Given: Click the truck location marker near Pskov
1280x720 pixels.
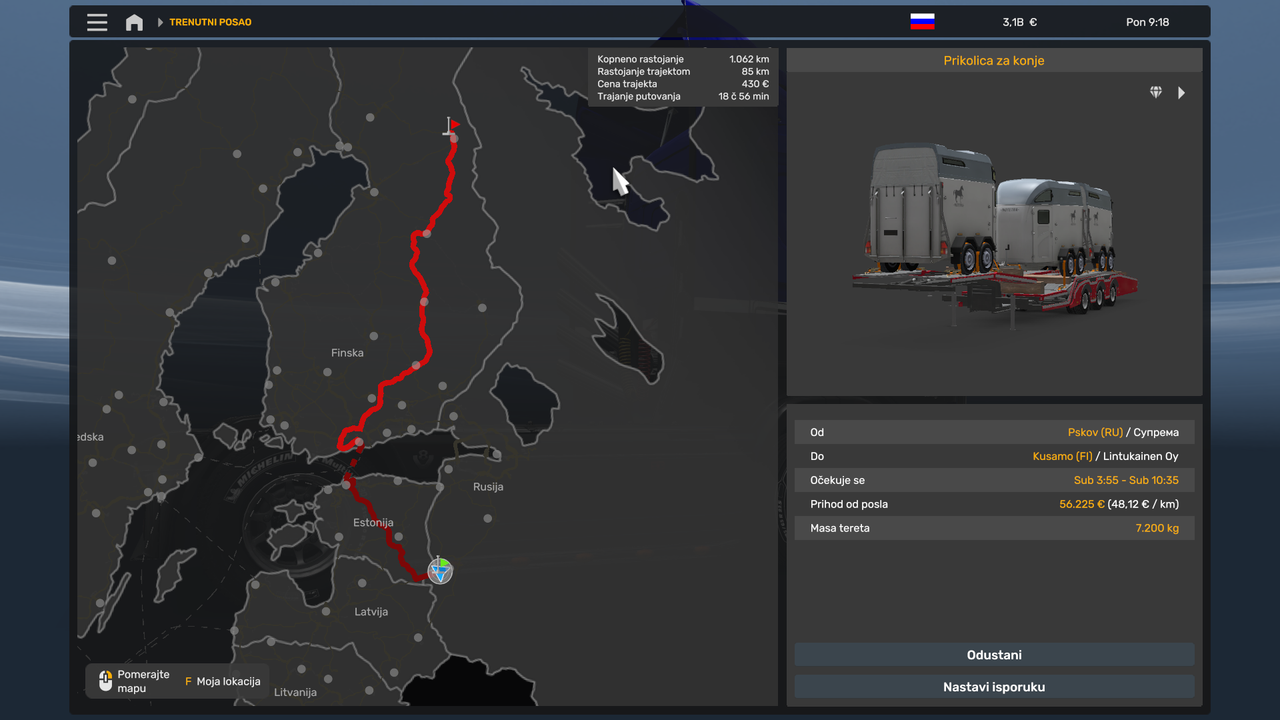Looking at the screenshot, I should (x=440, y=570).
